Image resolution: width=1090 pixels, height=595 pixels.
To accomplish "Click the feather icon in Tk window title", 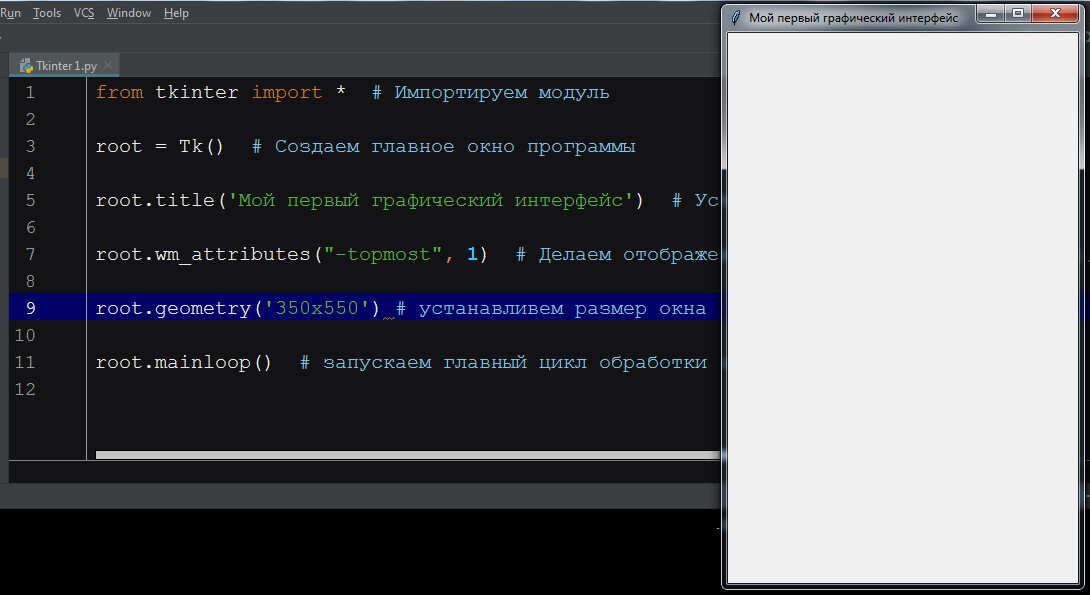I will click(x=735, y=17).
